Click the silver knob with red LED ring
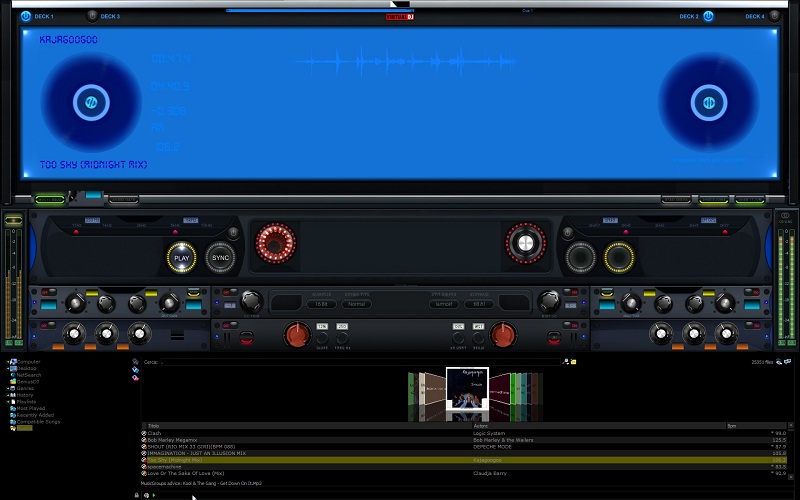This screenshot has width=800, height=500. click(526, 243)
